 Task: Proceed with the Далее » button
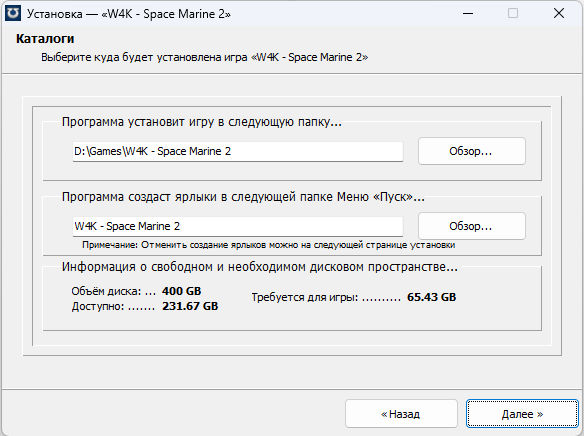pos(522,414)
